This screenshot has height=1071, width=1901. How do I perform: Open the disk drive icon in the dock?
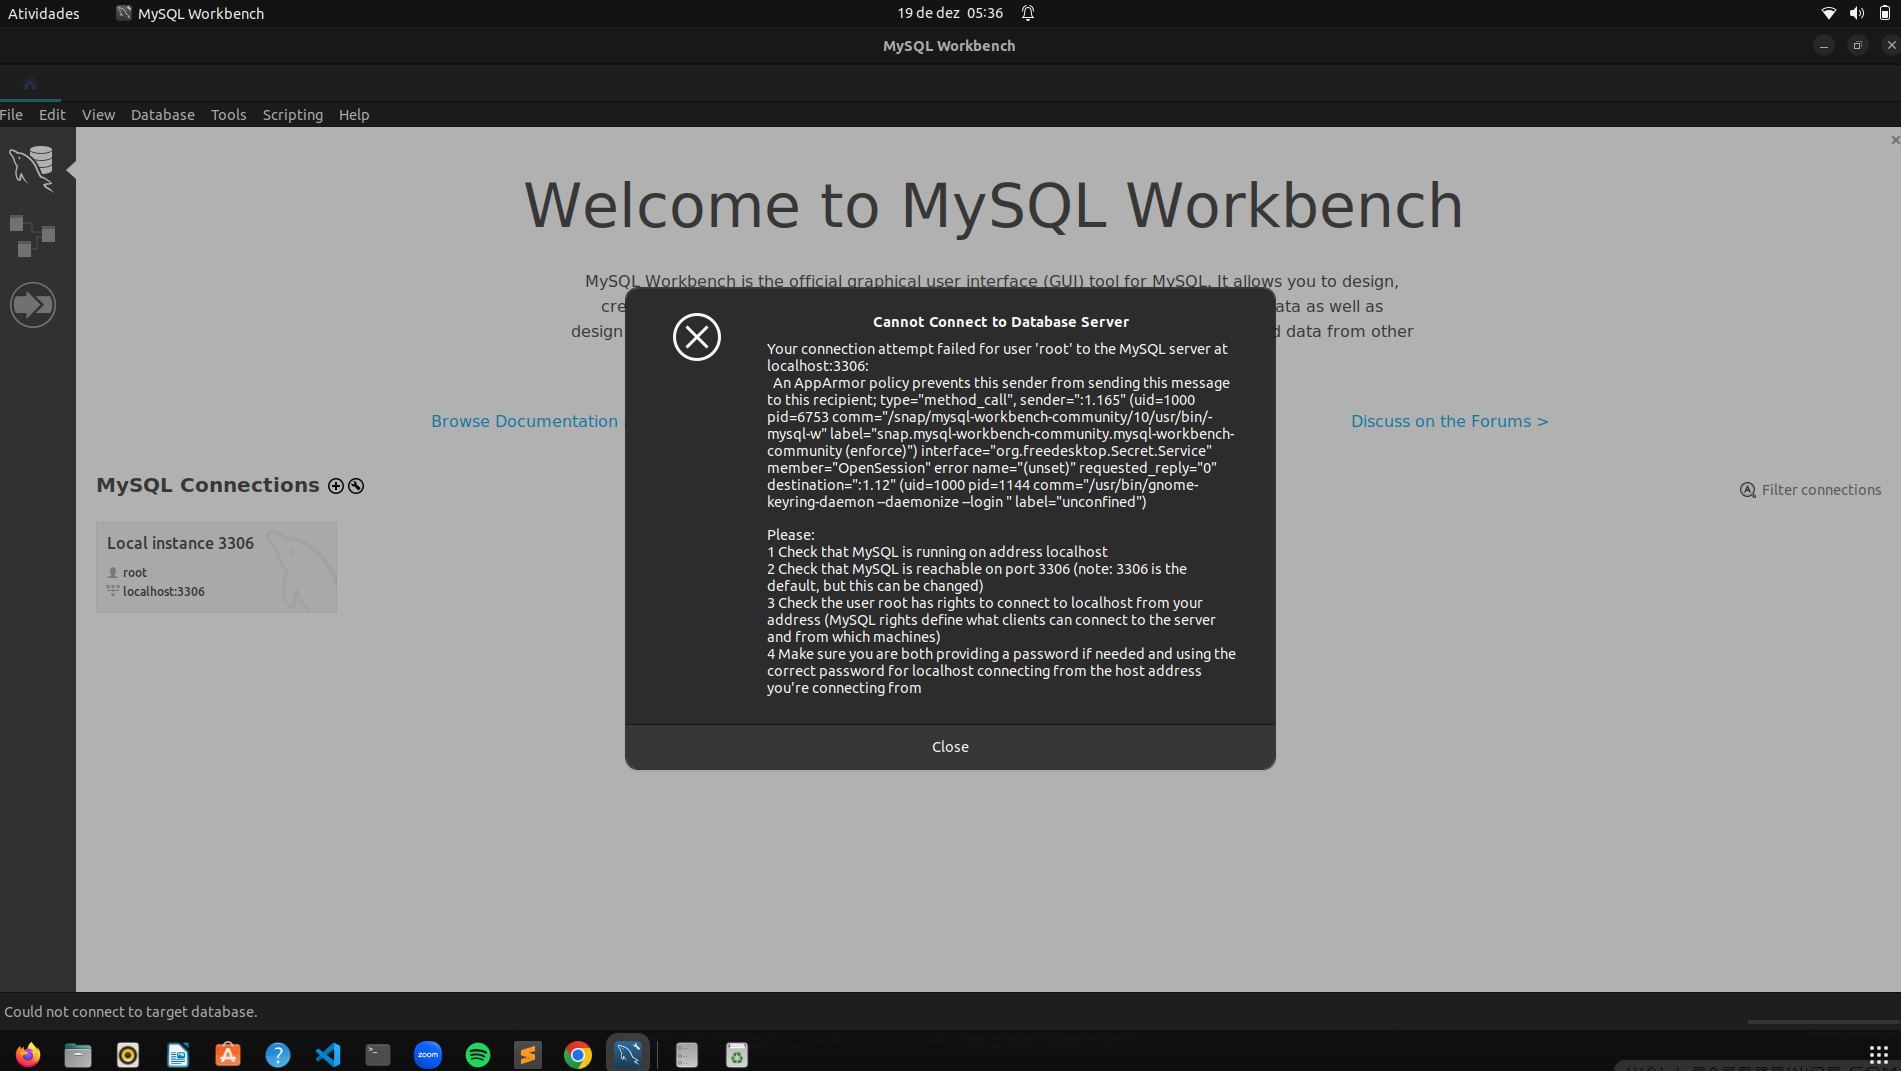pos(687,1055)
